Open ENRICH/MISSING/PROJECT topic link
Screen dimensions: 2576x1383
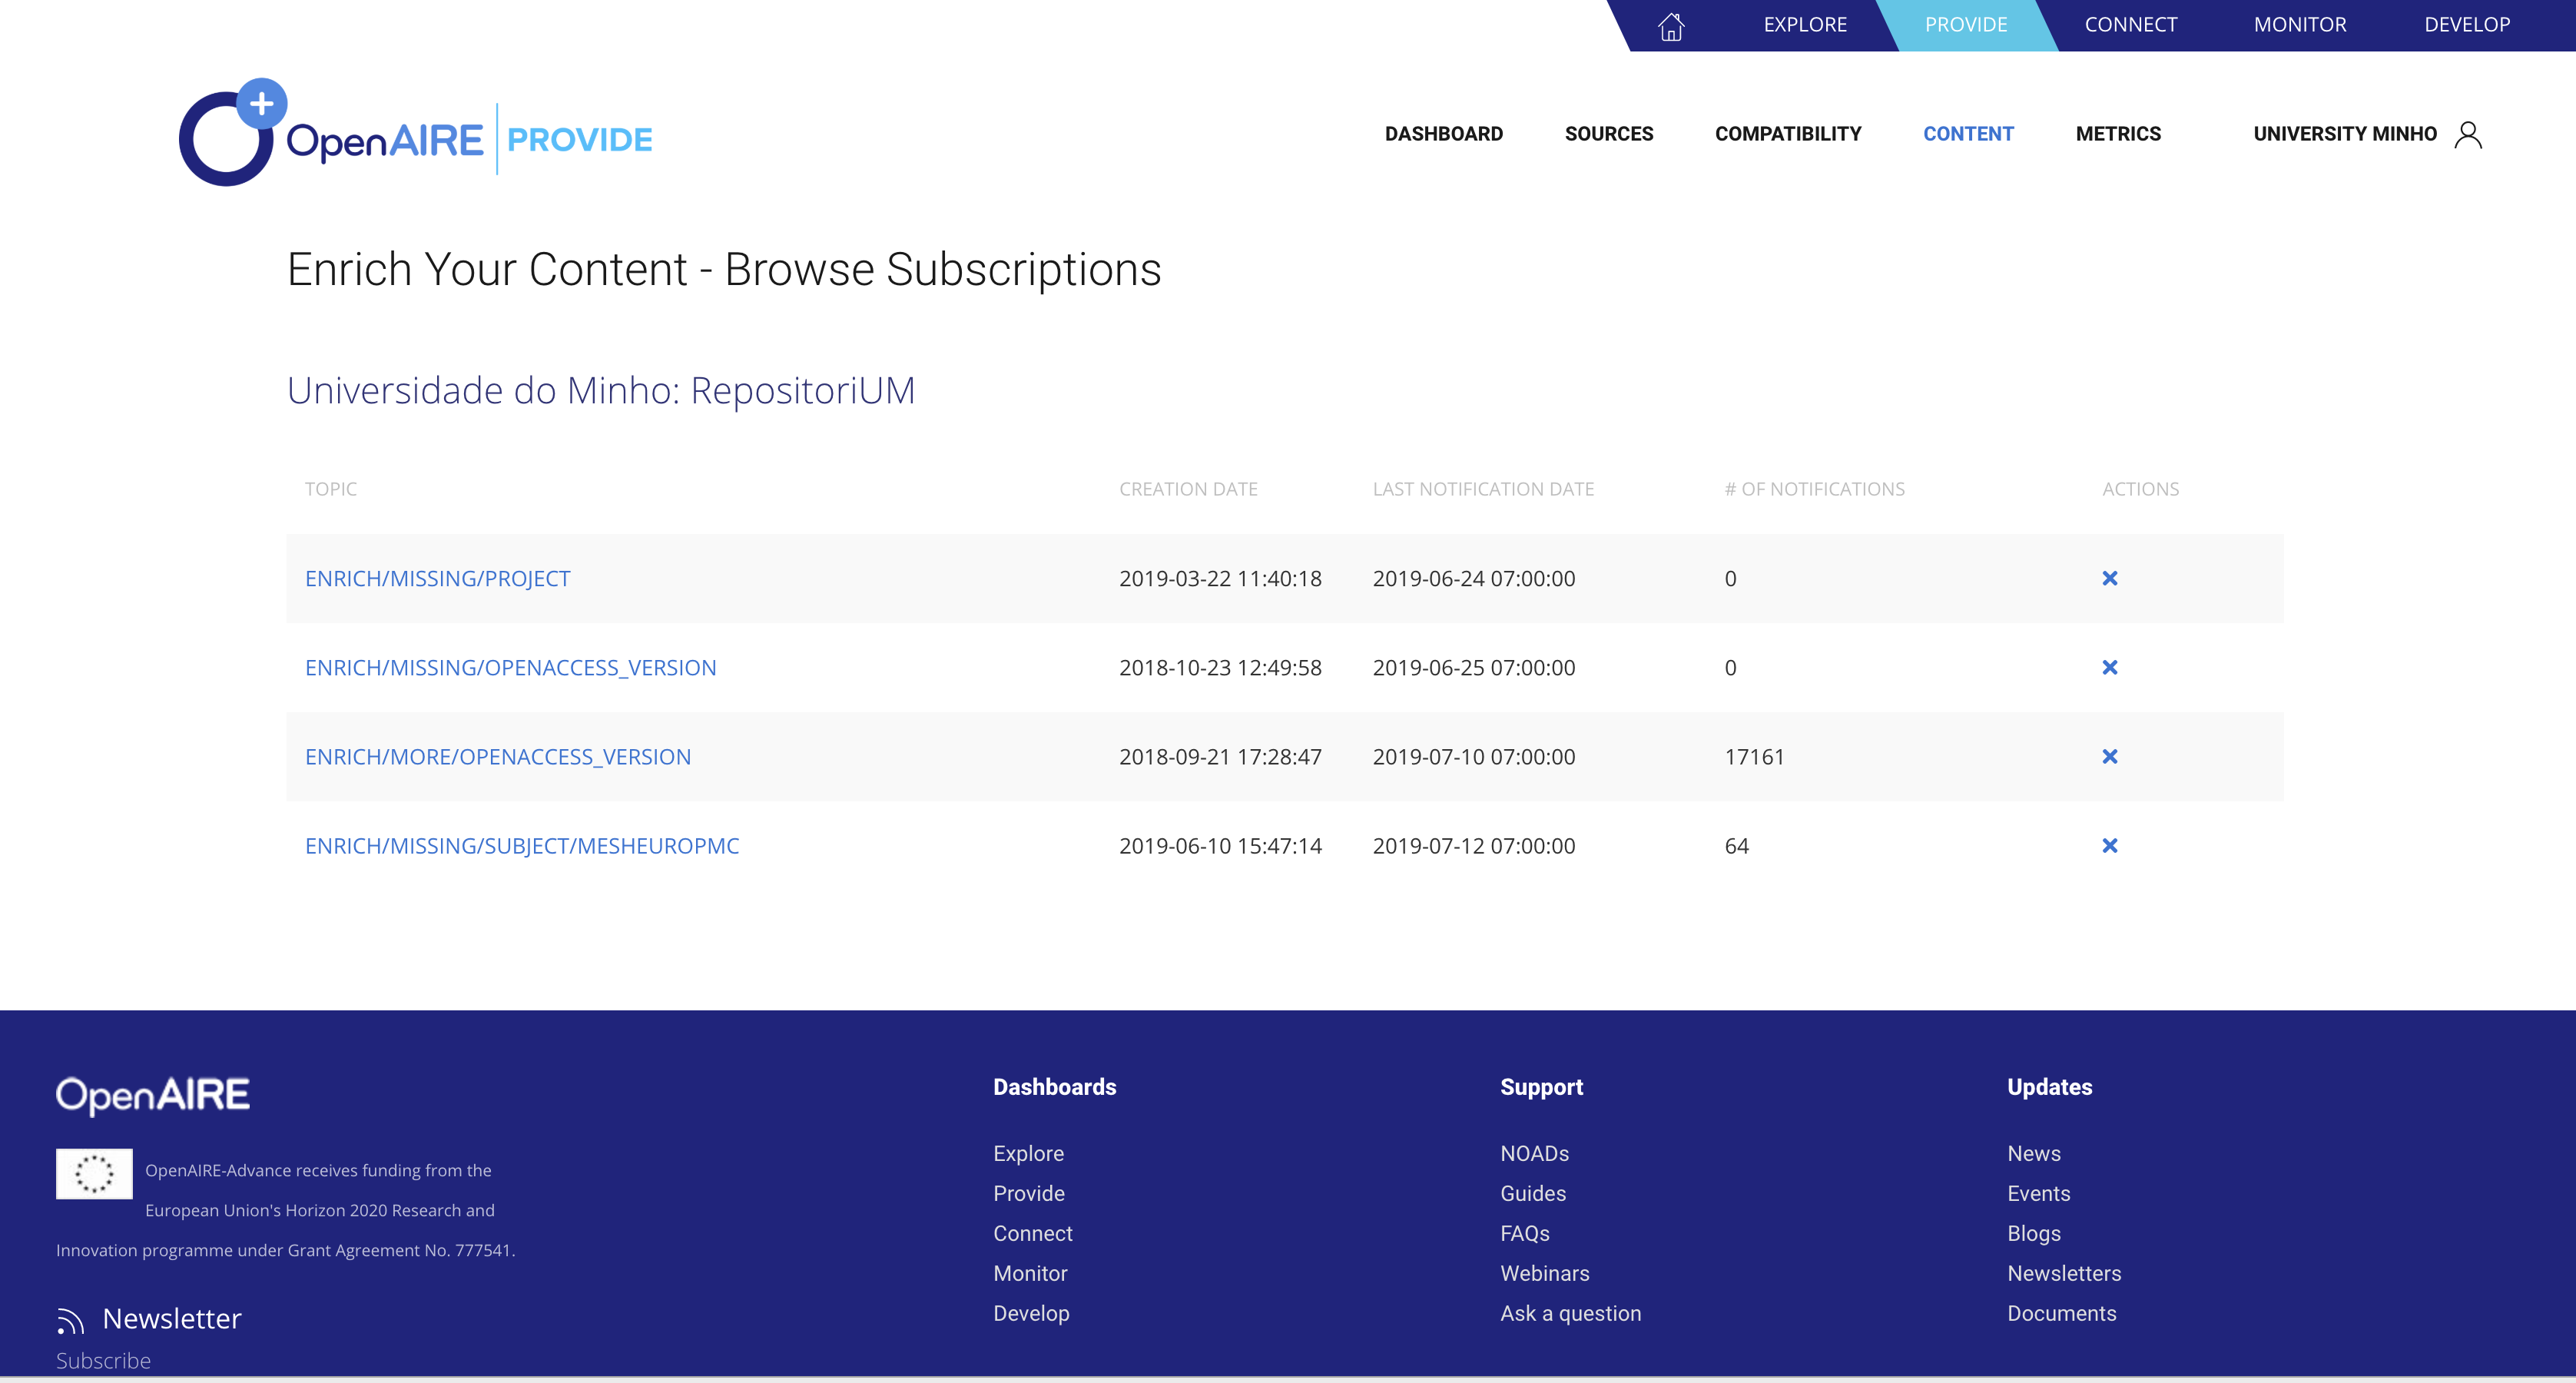pyautogui.click(x=437, y=578)
